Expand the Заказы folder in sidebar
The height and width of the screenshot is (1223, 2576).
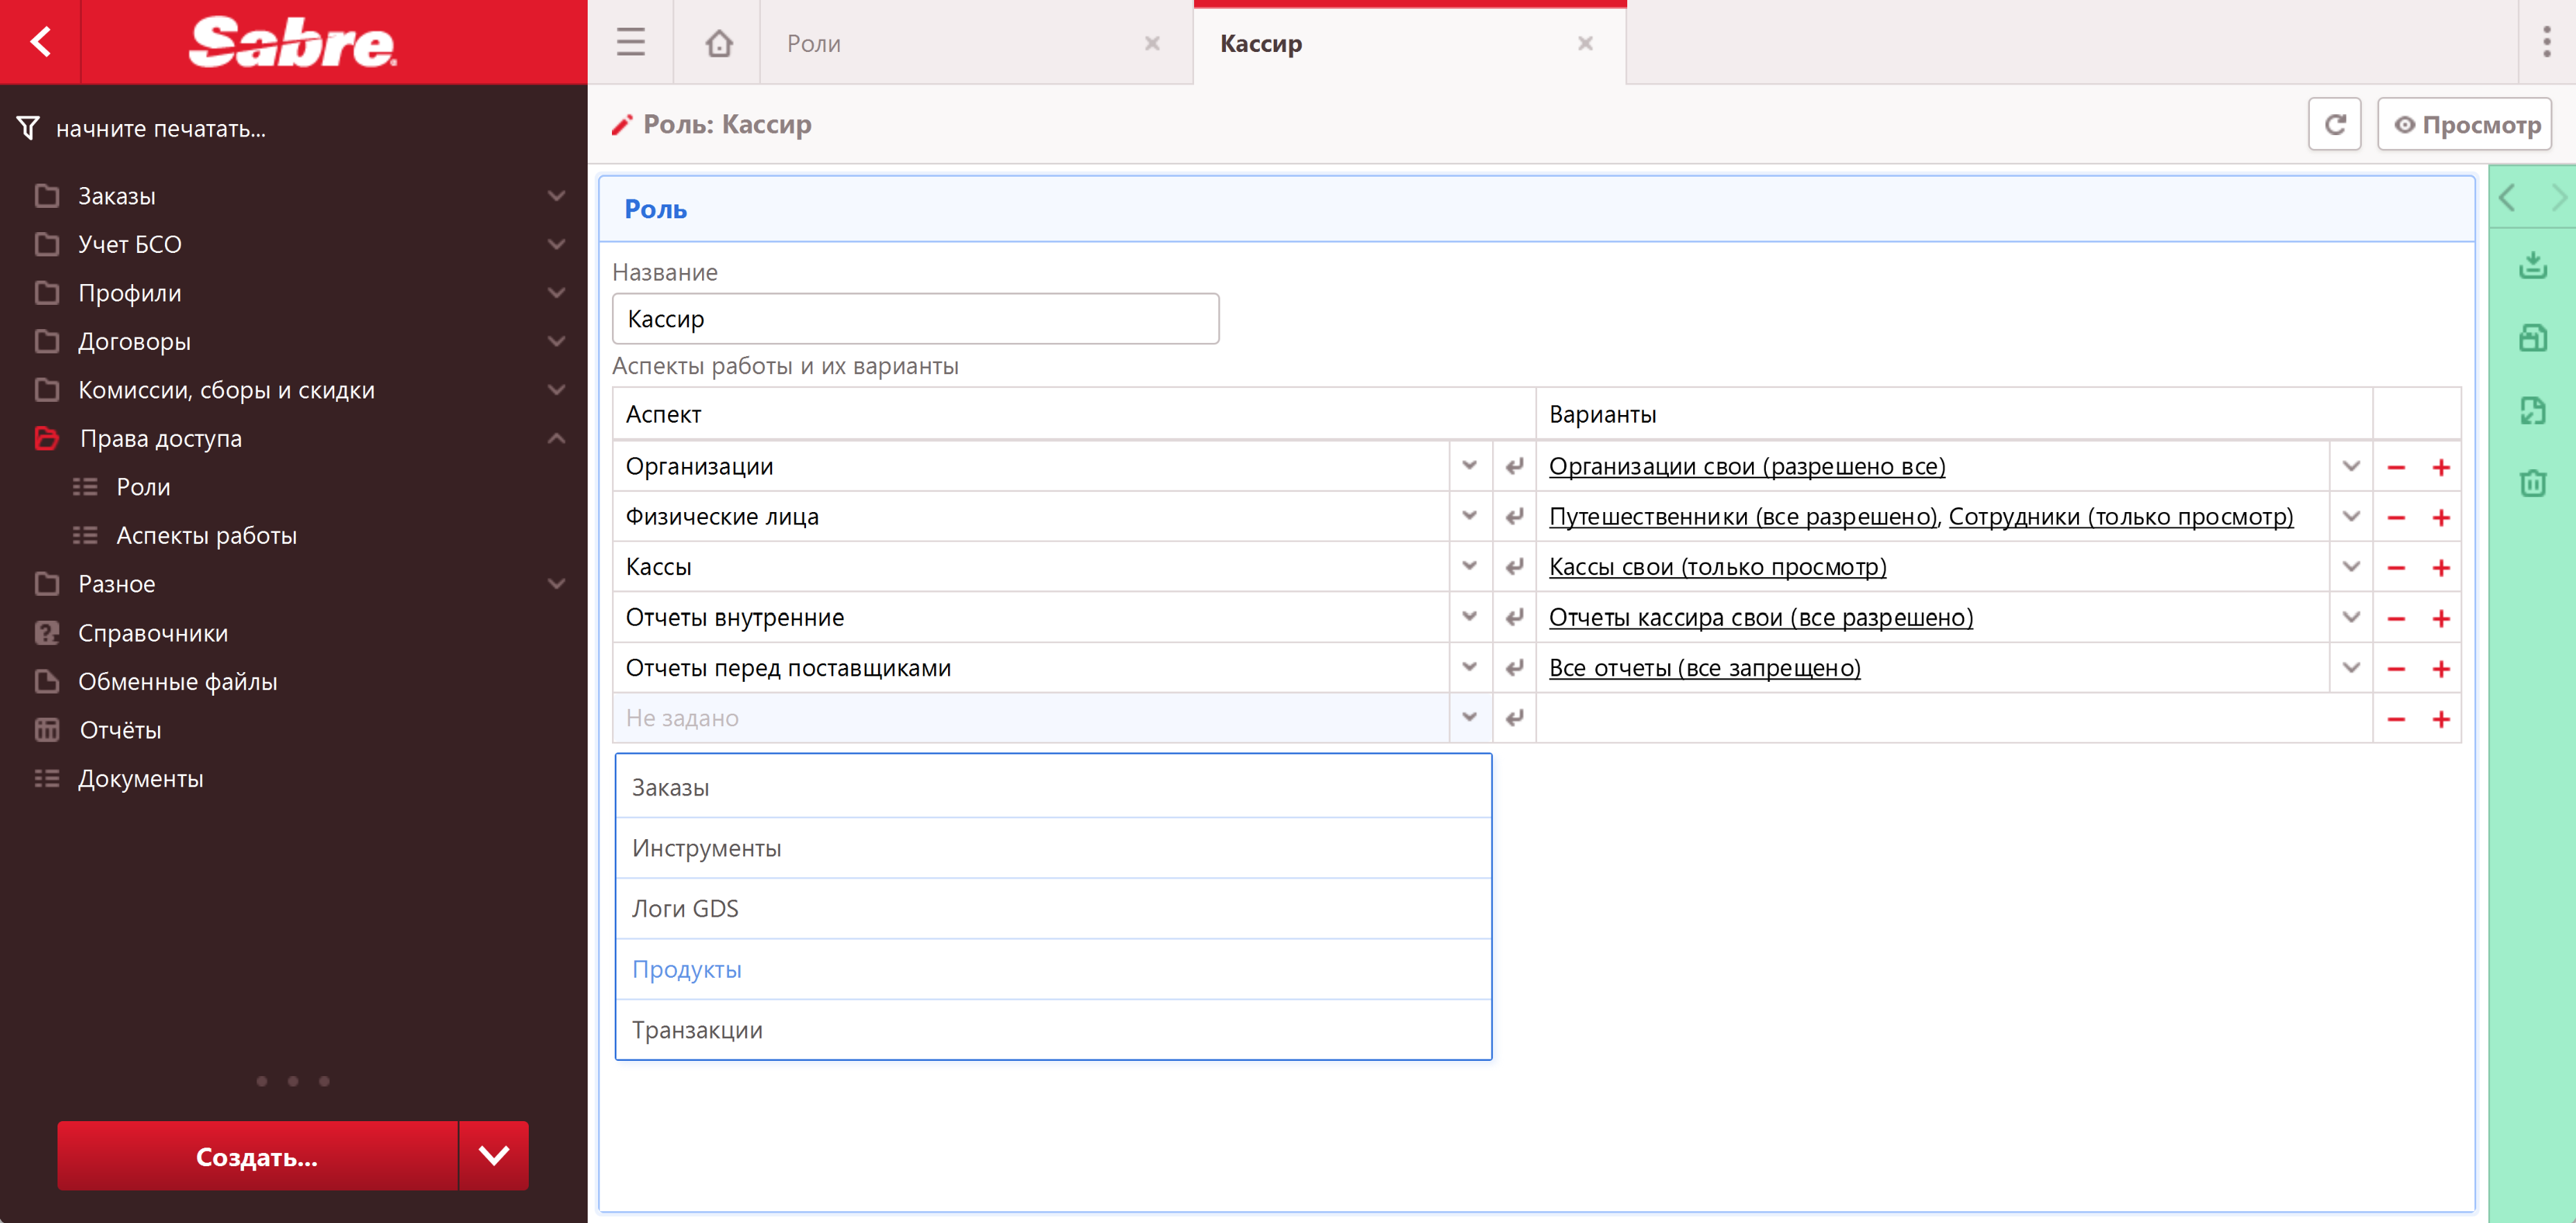(x=556, y=196)
